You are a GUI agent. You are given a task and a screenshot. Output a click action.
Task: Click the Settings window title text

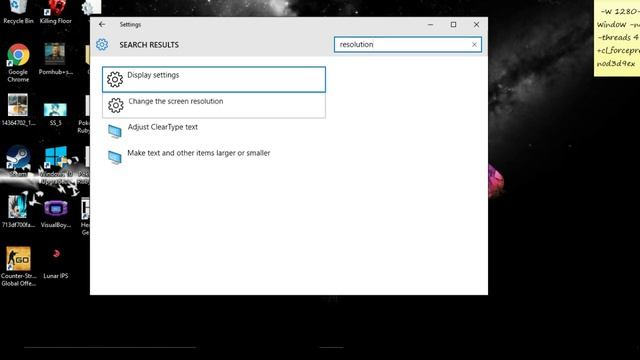[130, 24]
